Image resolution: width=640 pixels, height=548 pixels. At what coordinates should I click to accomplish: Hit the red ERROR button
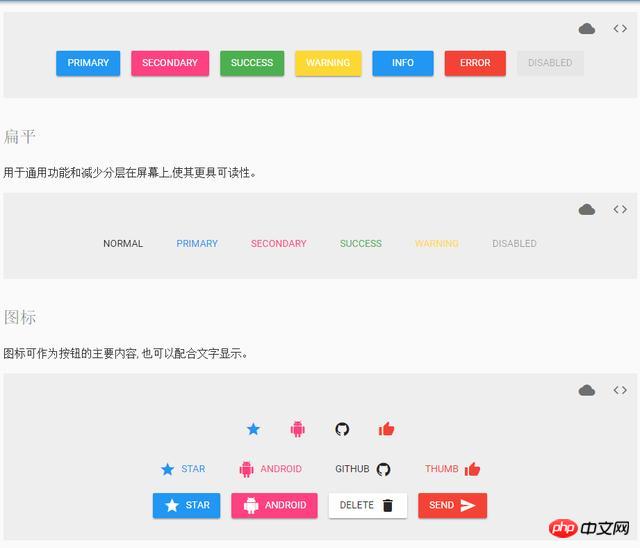pyautogui.click(x=475, y=63)
